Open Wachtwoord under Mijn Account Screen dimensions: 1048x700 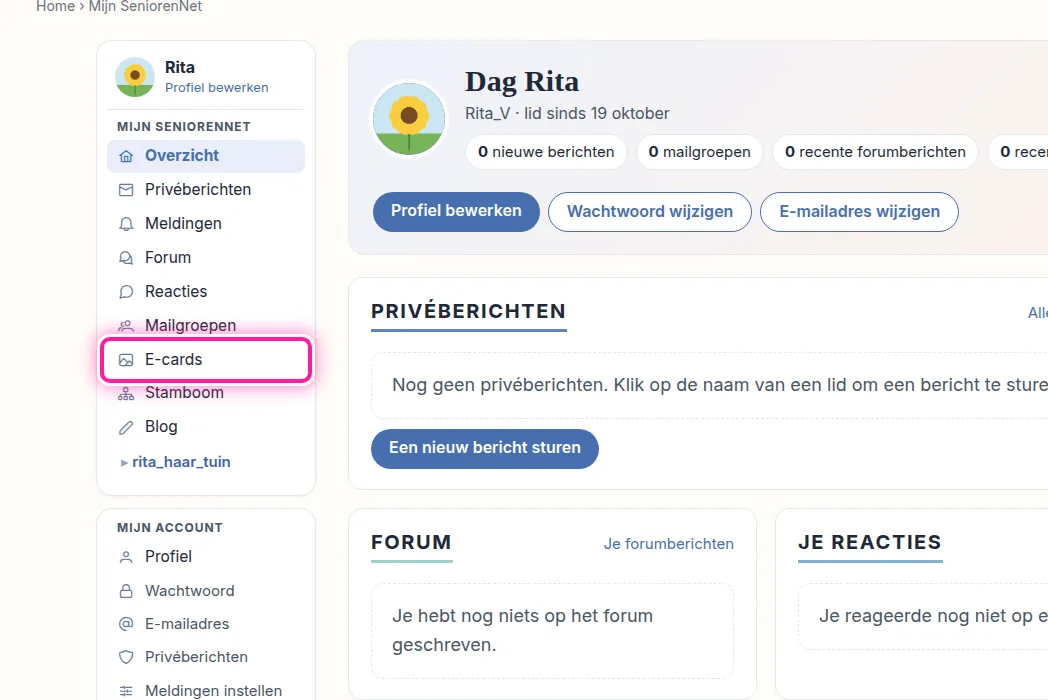coord(206,591)
